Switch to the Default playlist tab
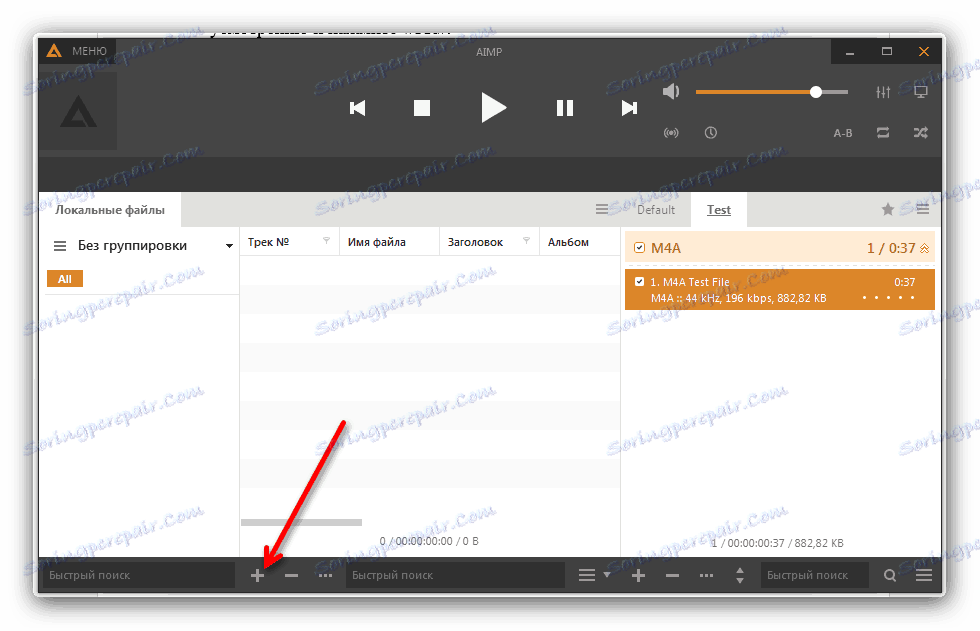 point(656,210)
